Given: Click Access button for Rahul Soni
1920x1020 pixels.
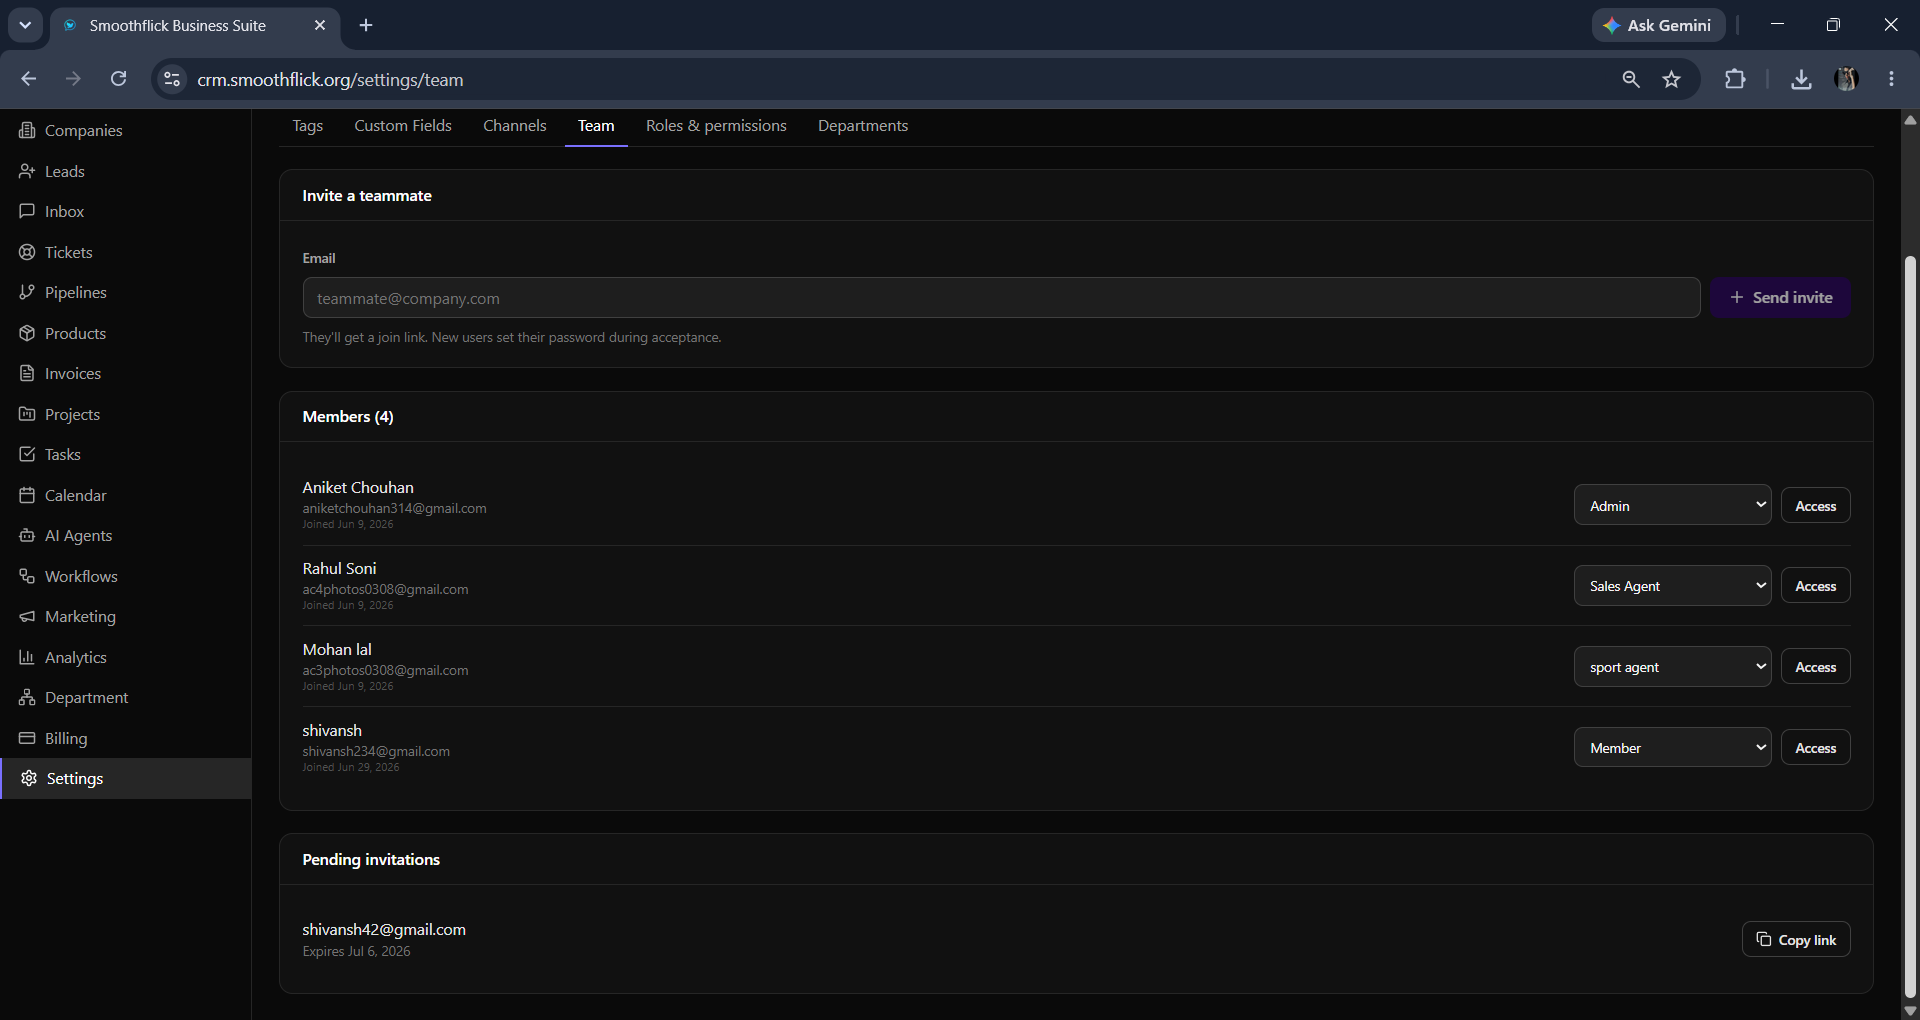Looking at the screenshot, I should point(1815,586).
